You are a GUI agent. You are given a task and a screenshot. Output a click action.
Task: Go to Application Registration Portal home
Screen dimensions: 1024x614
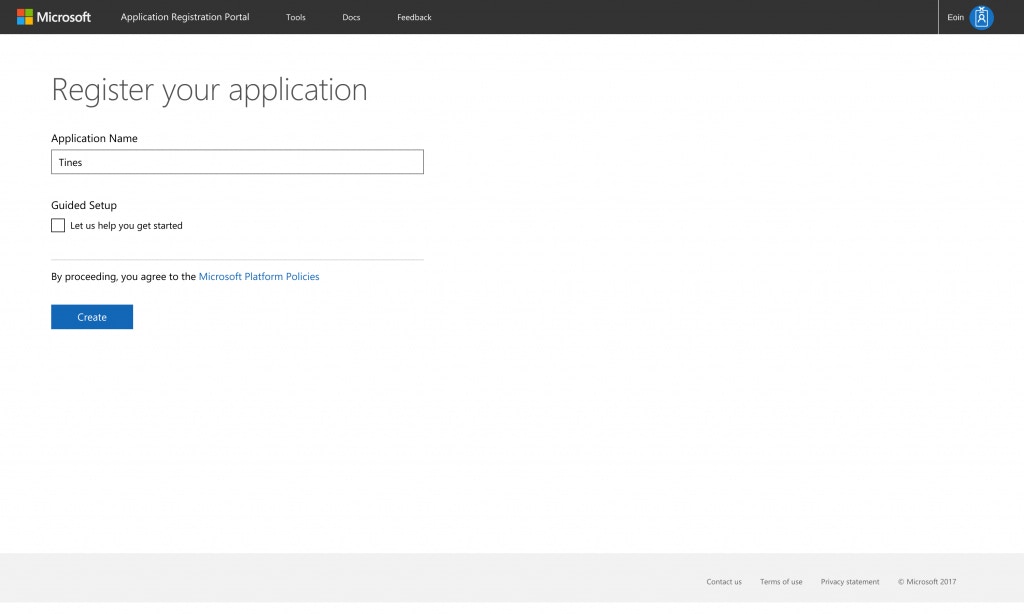tap(185, 17)
